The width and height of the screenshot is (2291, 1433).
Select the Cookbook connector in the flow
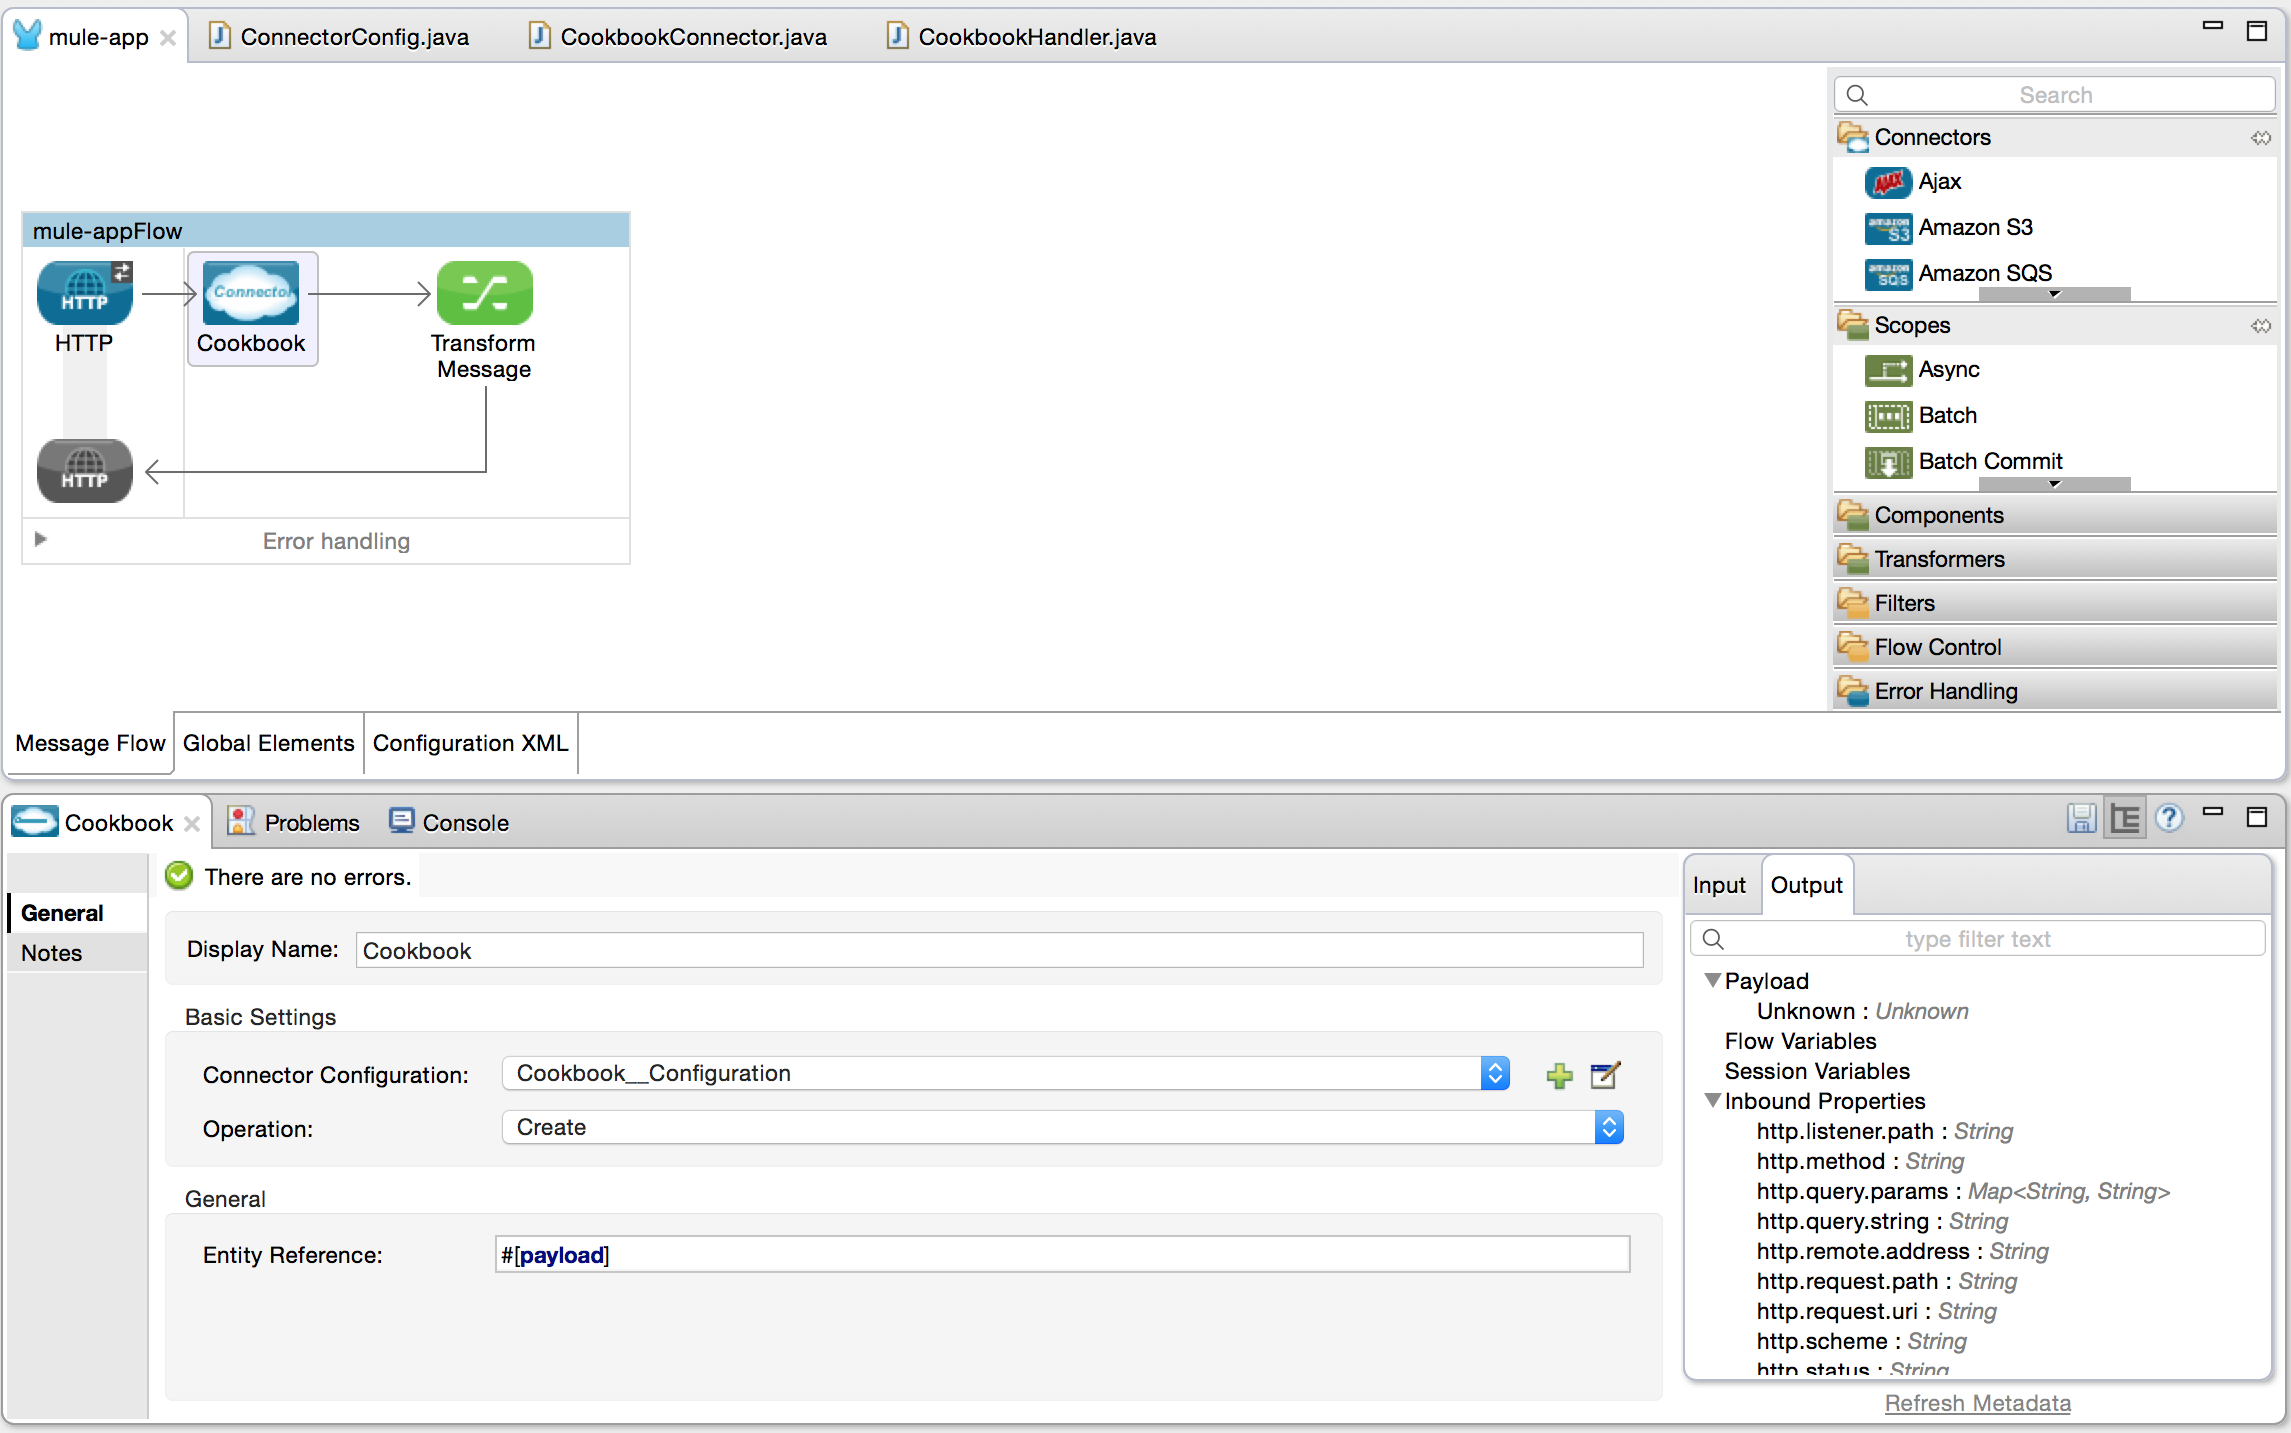pos(250,294)
